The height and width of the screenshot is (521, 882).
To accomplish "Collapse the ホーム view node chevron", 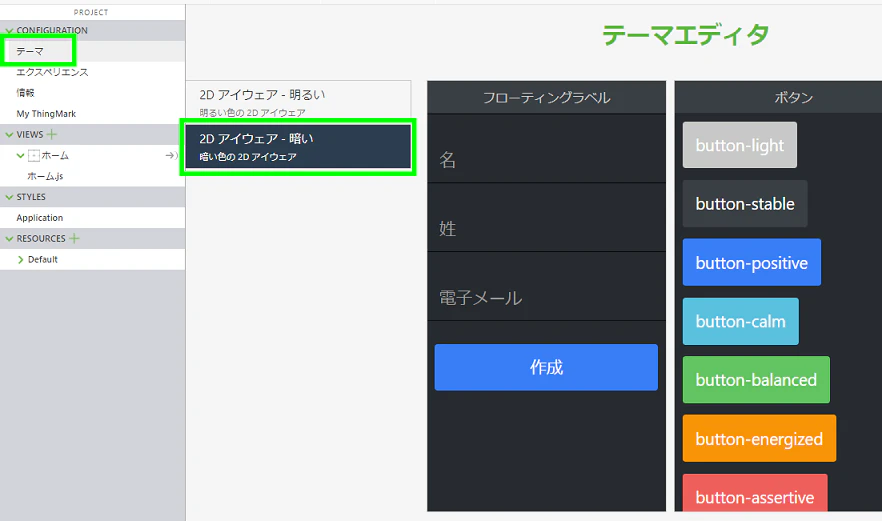I will coord(20,155).
